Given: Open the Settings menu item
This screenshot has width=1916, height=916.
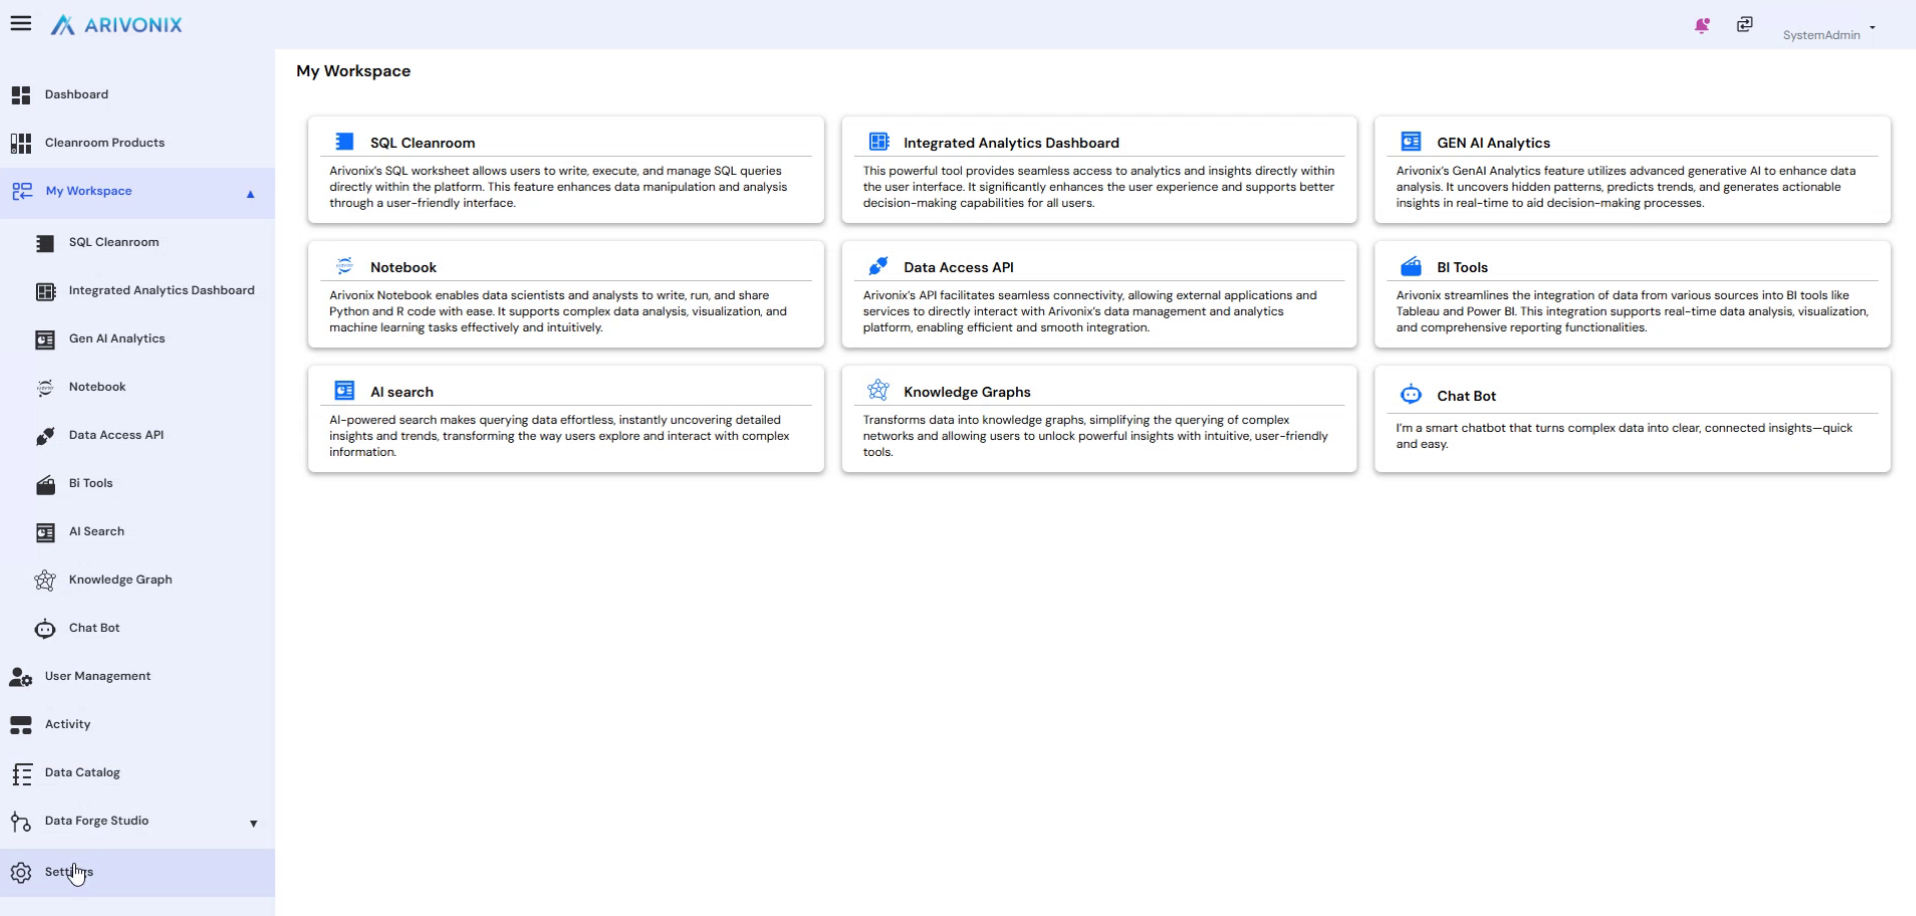Looking at the screenshot, I should [68, 872].
